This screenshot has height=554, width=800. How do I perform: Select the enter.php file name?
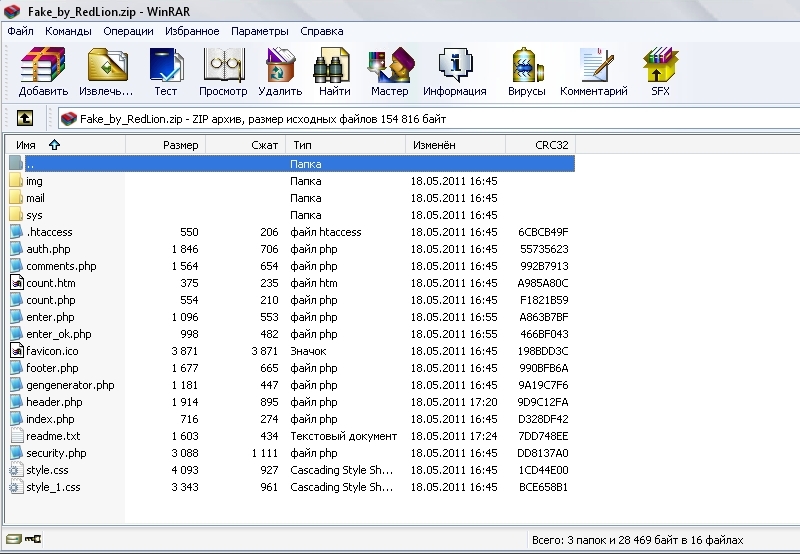[50, 317]
